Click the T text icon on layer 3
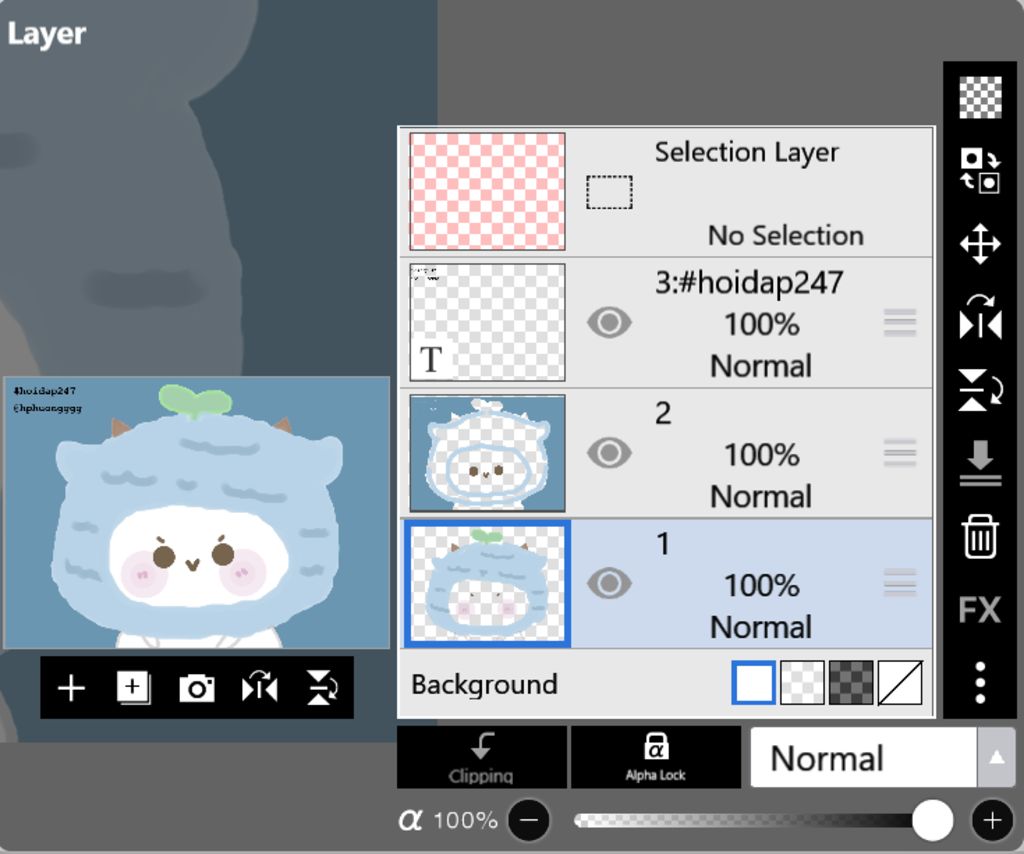This screenshot has width=1024, height=854. 431,359
